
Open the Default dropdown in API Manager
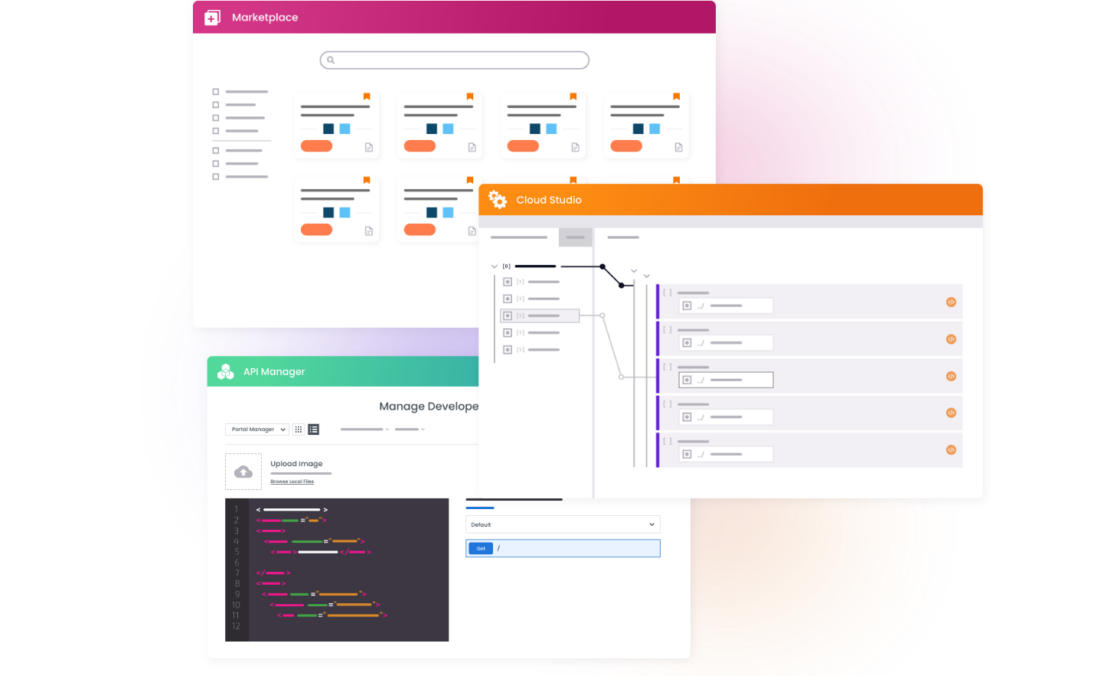click(x=562, y=524)
